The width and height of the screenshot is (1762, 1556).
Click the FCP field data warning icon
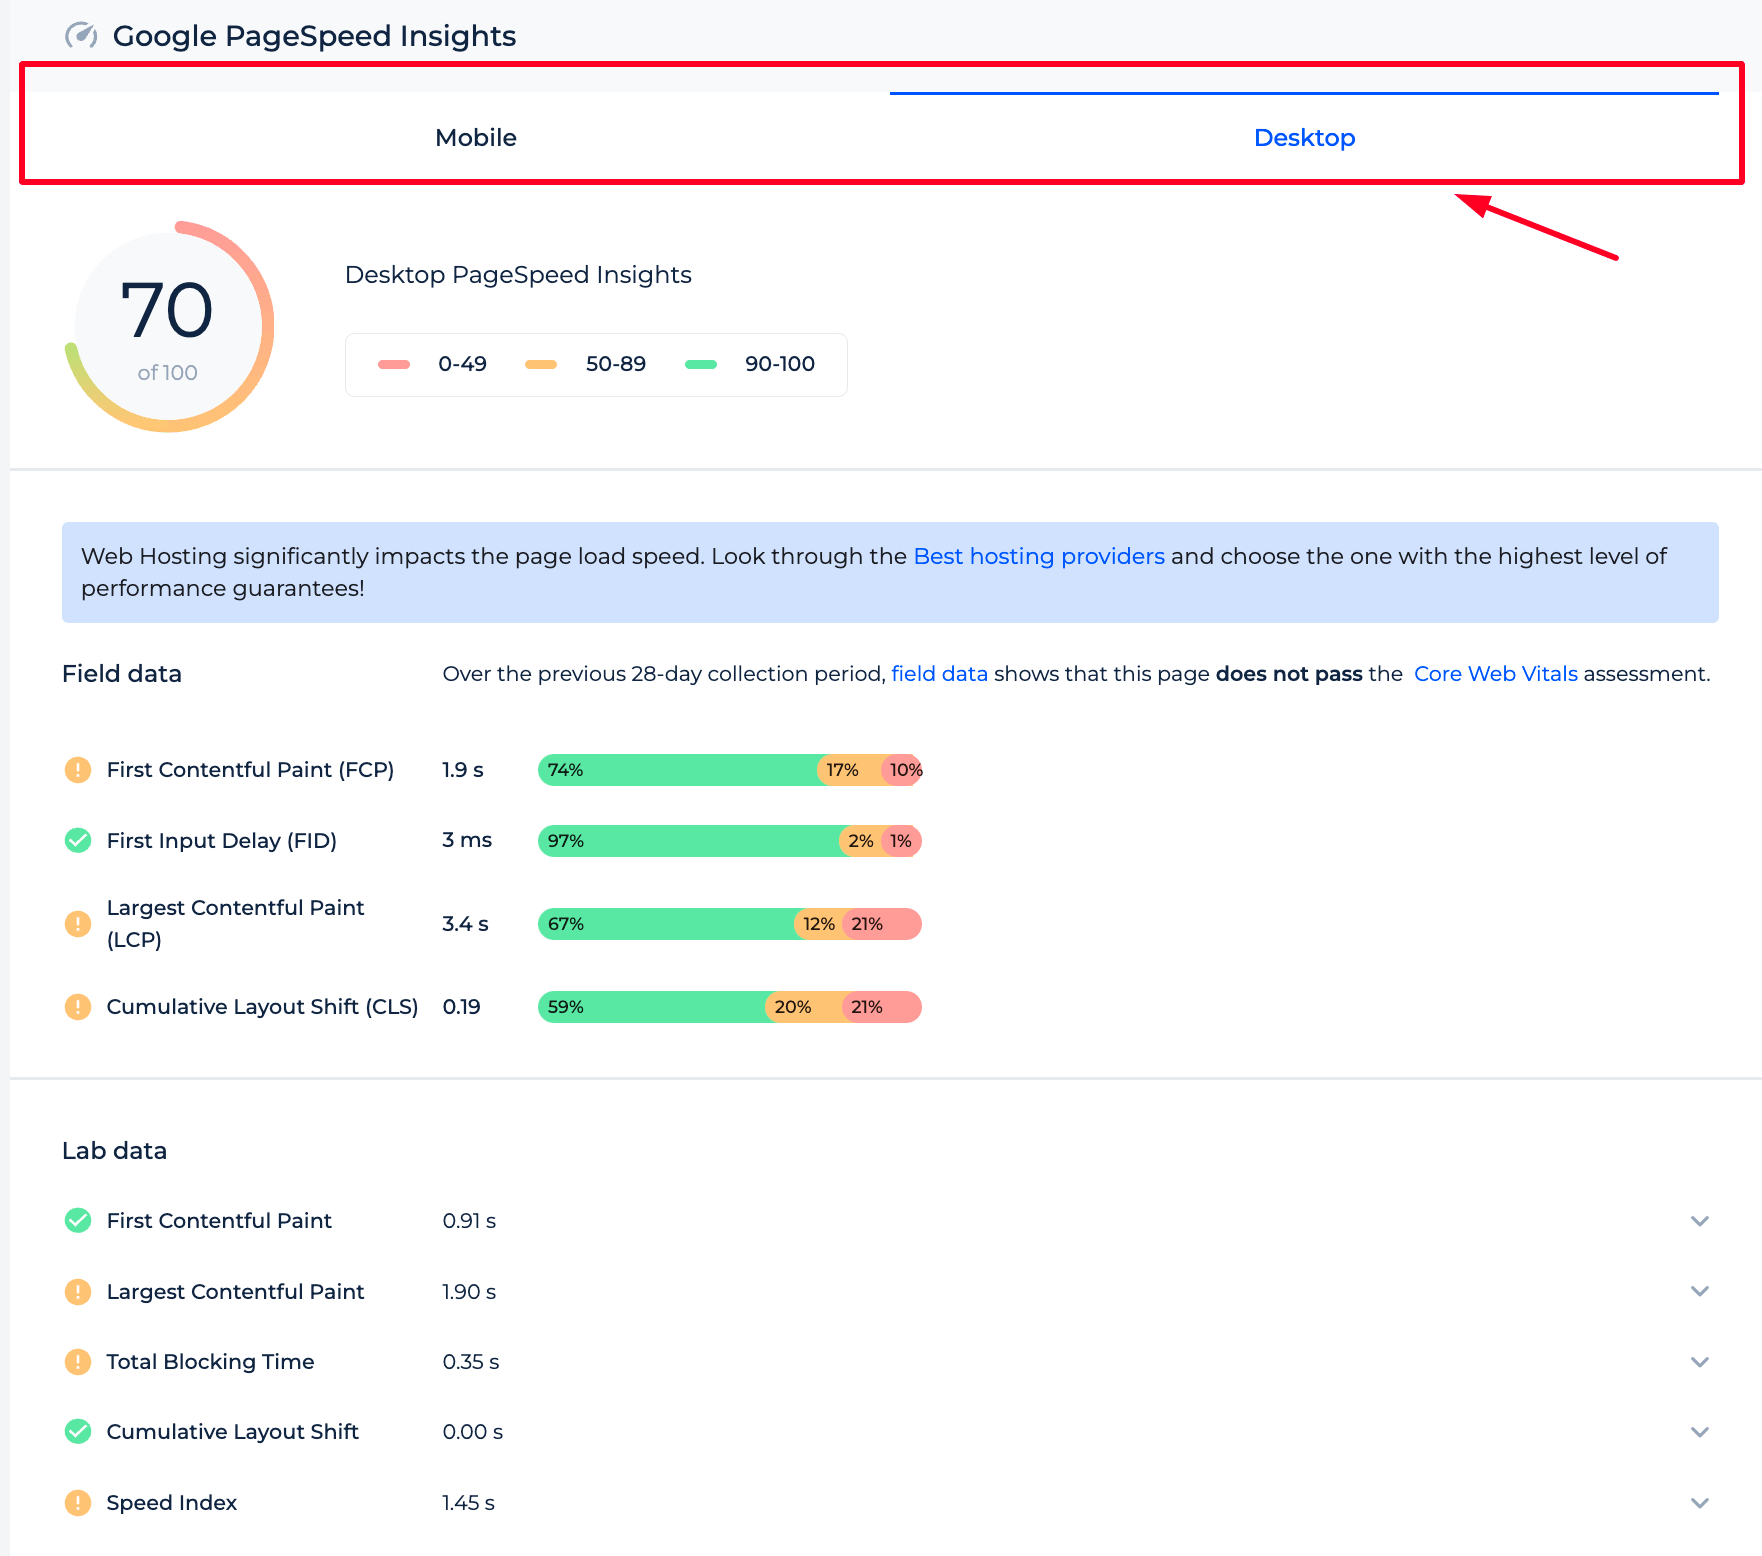tap(78, 770)
